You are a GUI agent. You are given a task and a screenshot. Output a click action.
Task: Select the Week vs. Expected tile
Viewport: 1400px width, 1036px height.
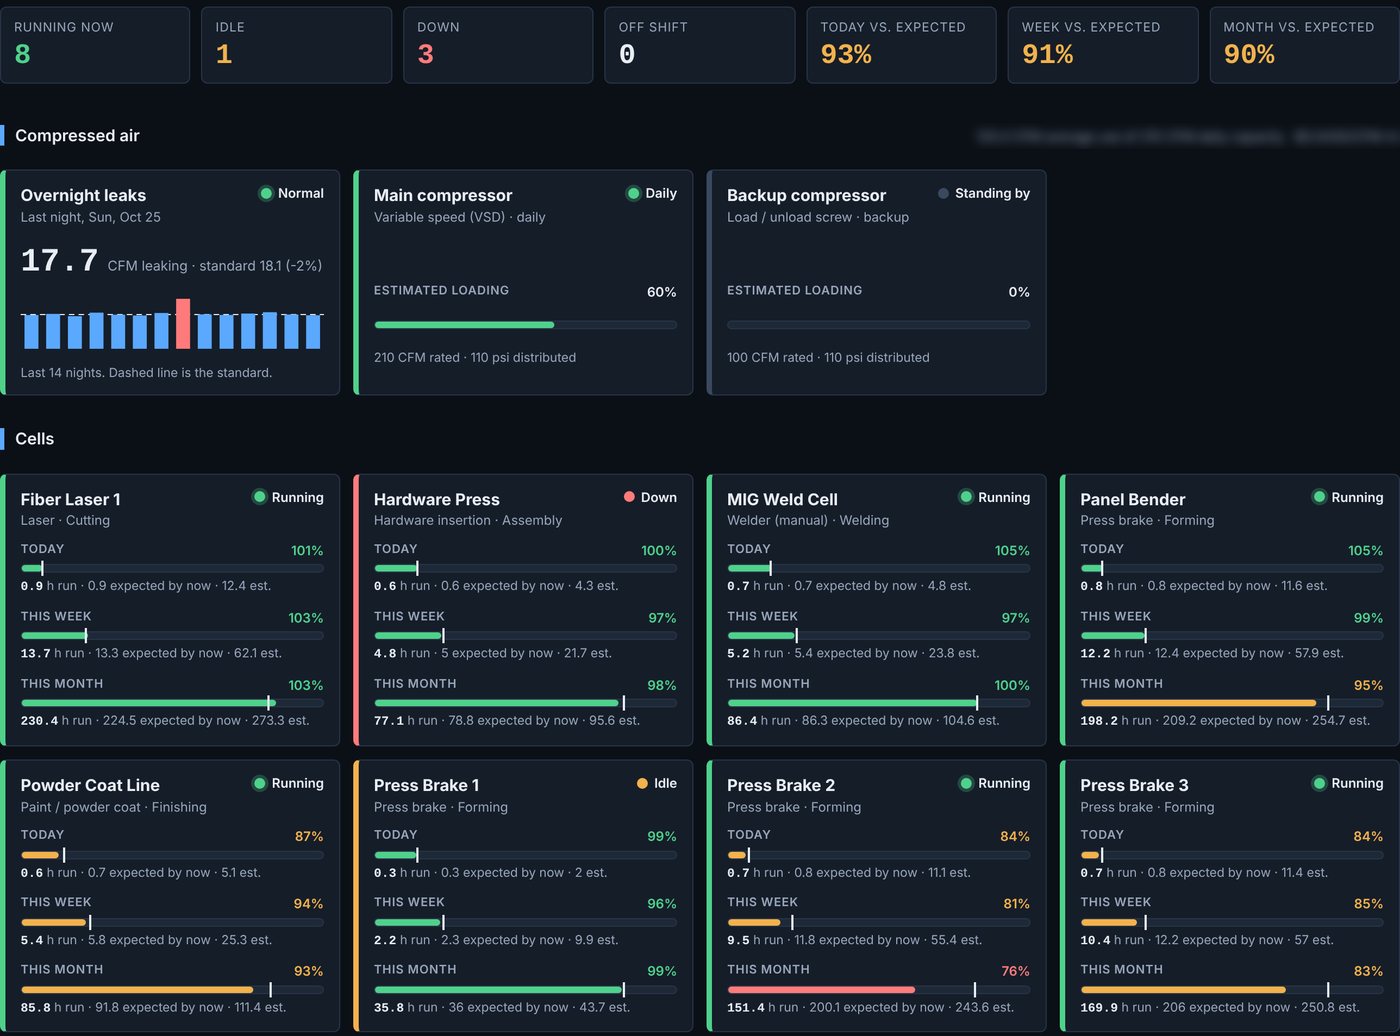pyautogui.click(x=1103, y=45)
